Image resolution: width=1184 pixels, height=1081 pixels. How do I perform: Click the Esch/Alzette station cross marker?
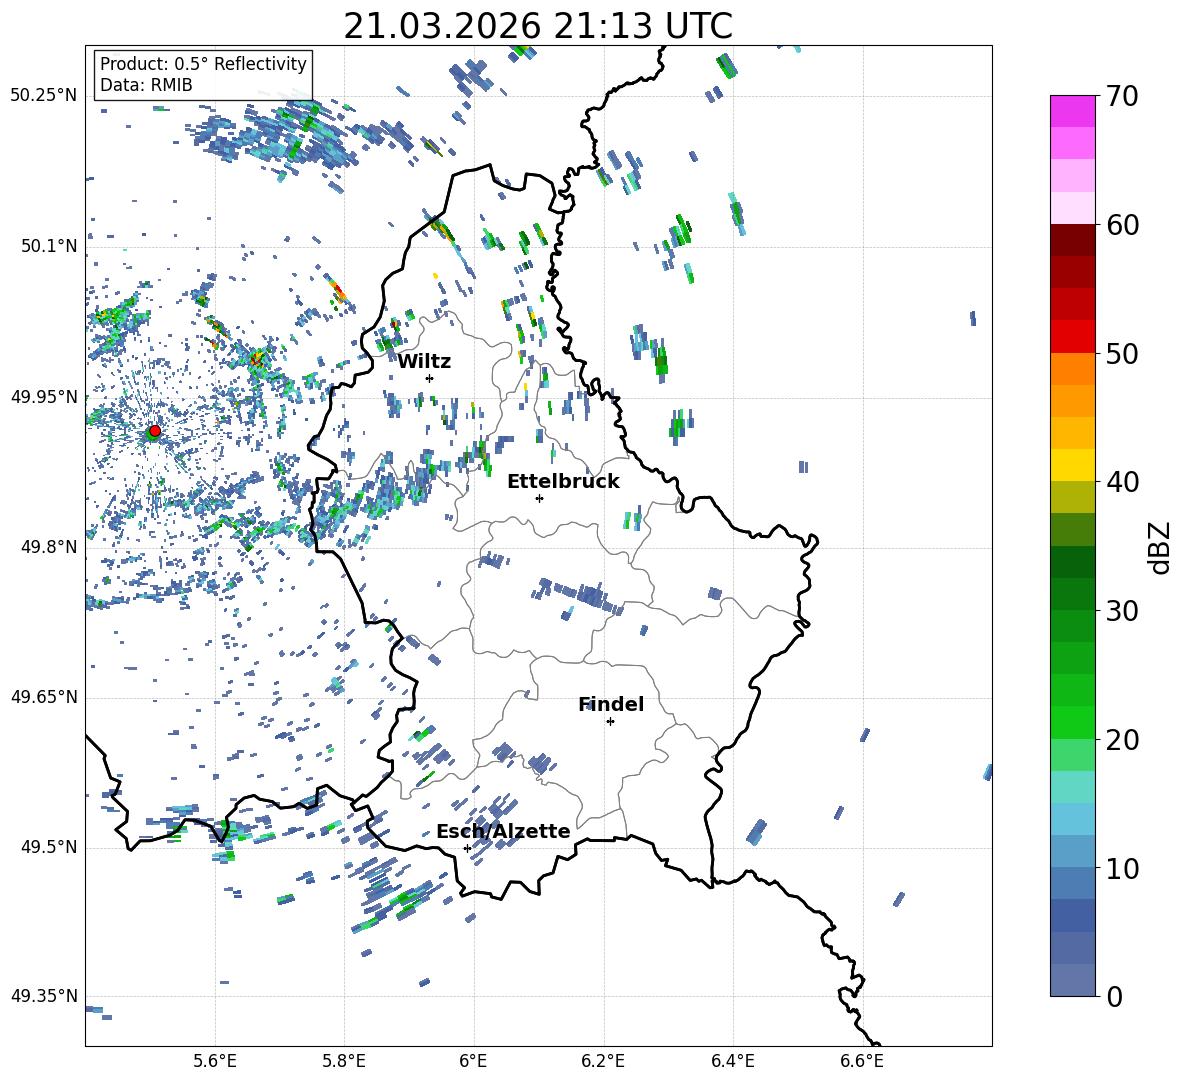[467, 848]
